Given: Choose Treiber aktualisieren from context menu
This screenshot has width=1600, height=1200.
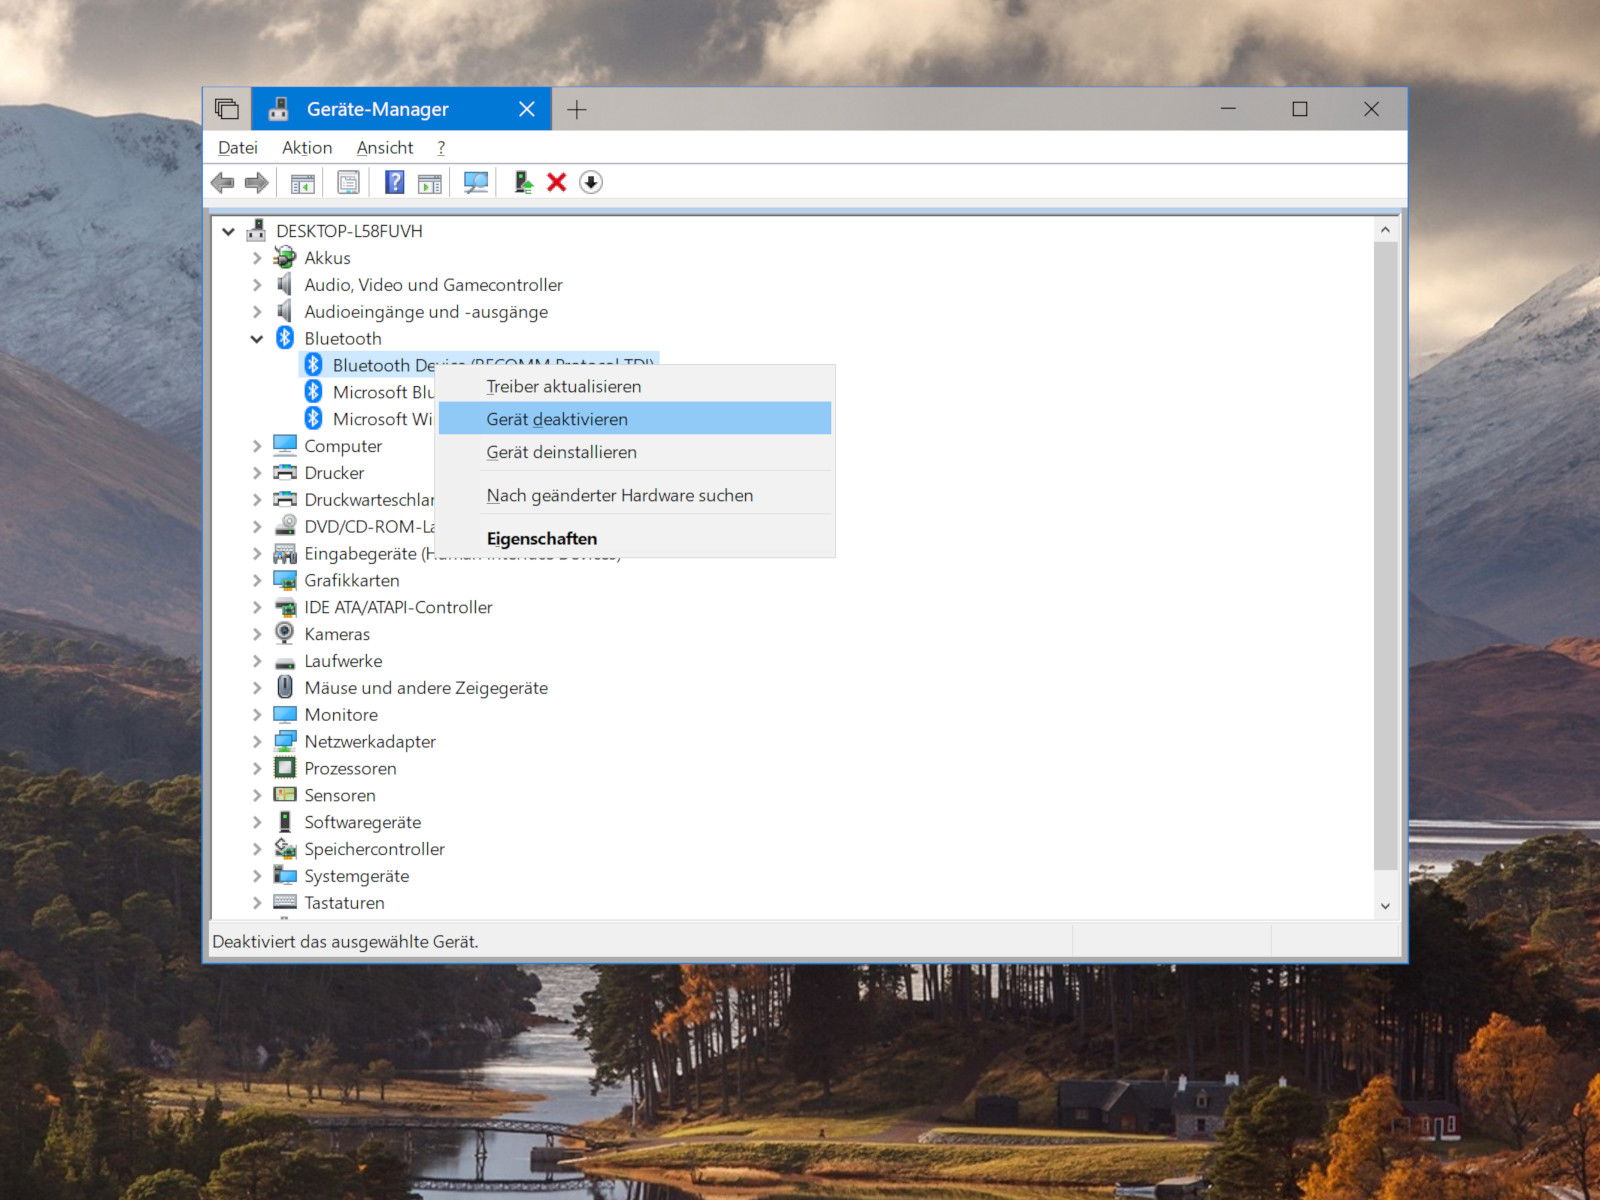Looking at the screenshot, I should [x=635, y=386].
